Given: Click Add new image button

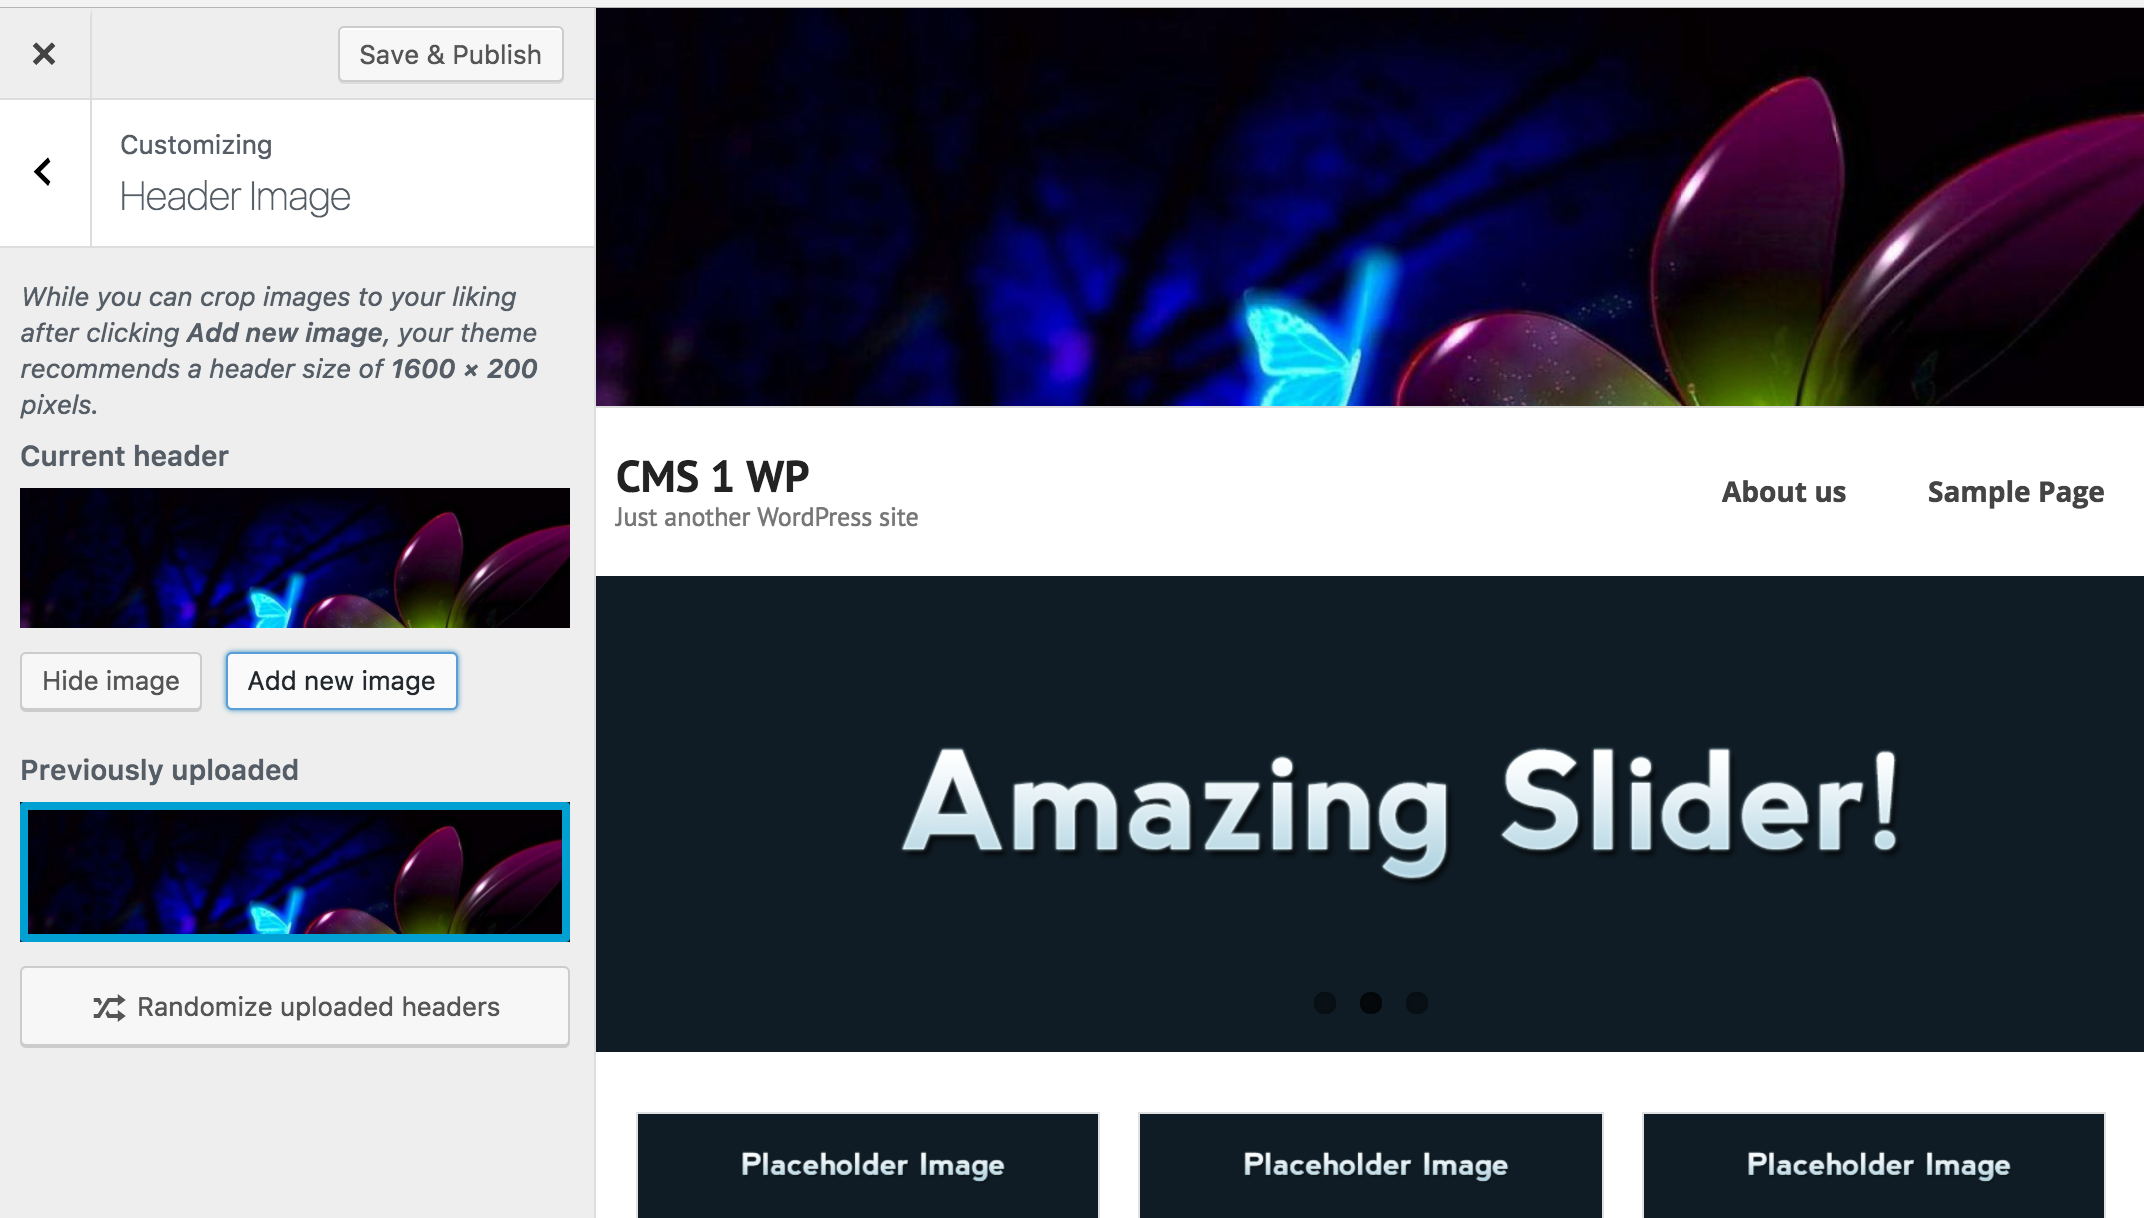Looking at the screenshot, I should click(342, 681).
